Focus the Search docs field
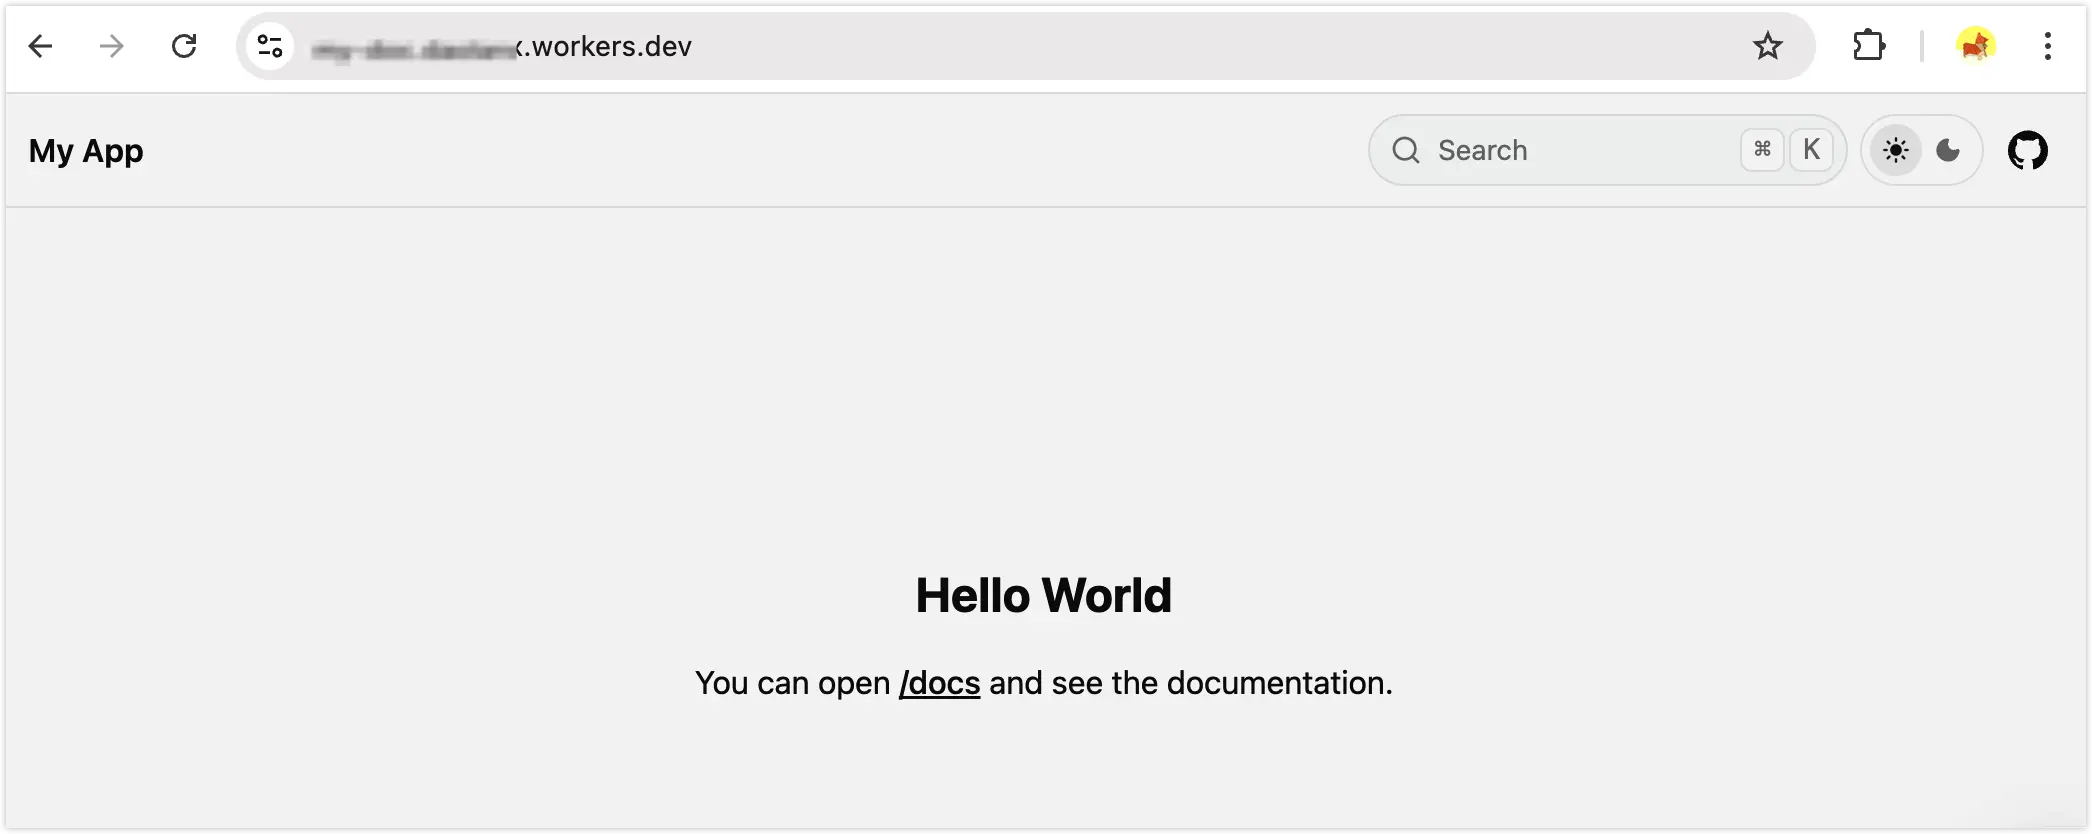 (x=1580, y=150)
